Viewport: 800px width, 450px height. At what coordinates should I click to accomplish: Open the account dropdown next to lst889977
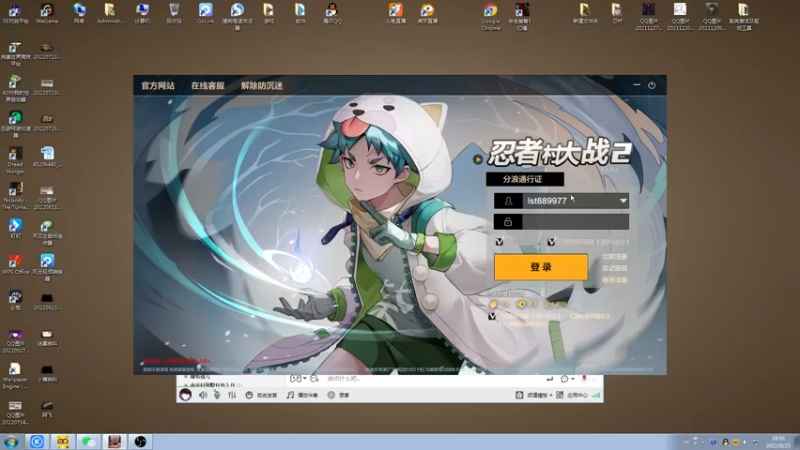(623, 201)
